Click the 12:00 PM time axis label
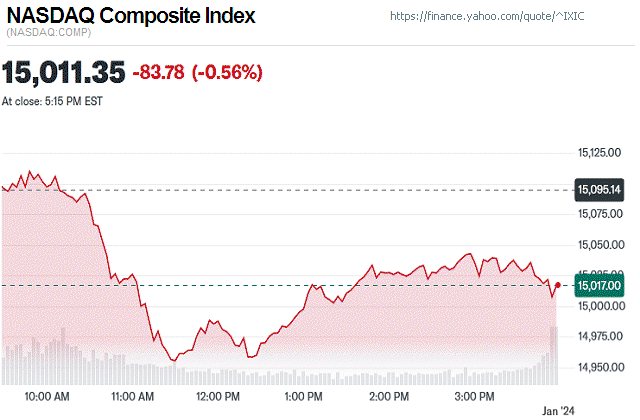Viewport: 640px width, 420px height. [217, 398]
